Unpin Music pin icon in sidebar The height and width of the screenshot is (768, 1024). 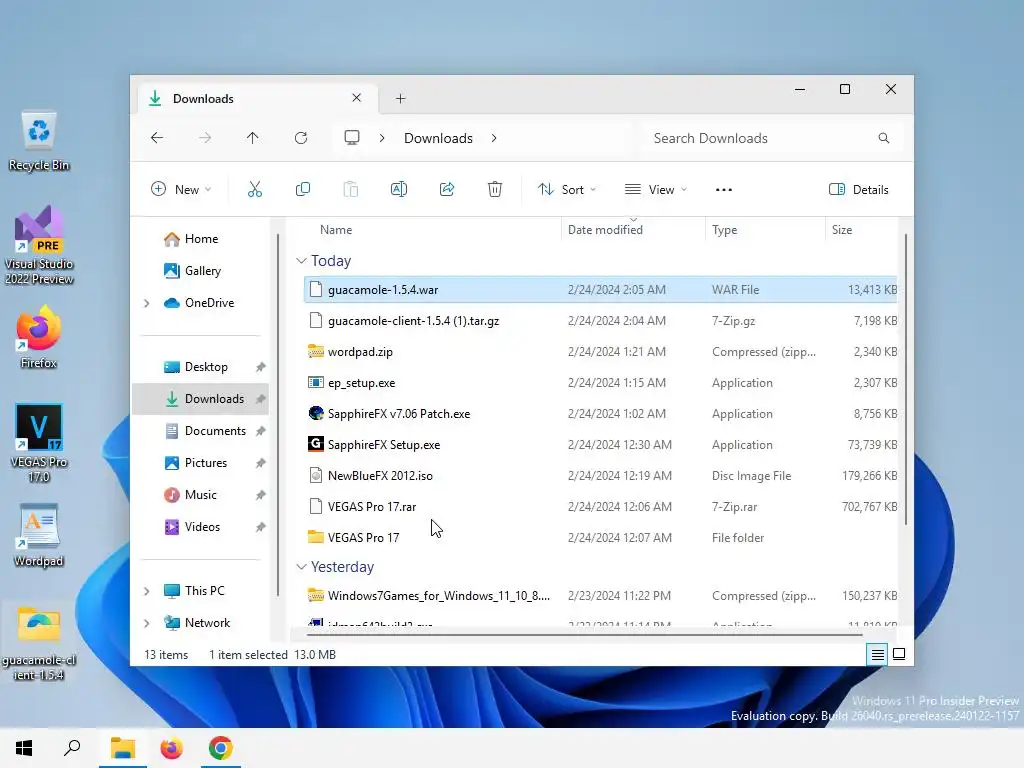261,495
